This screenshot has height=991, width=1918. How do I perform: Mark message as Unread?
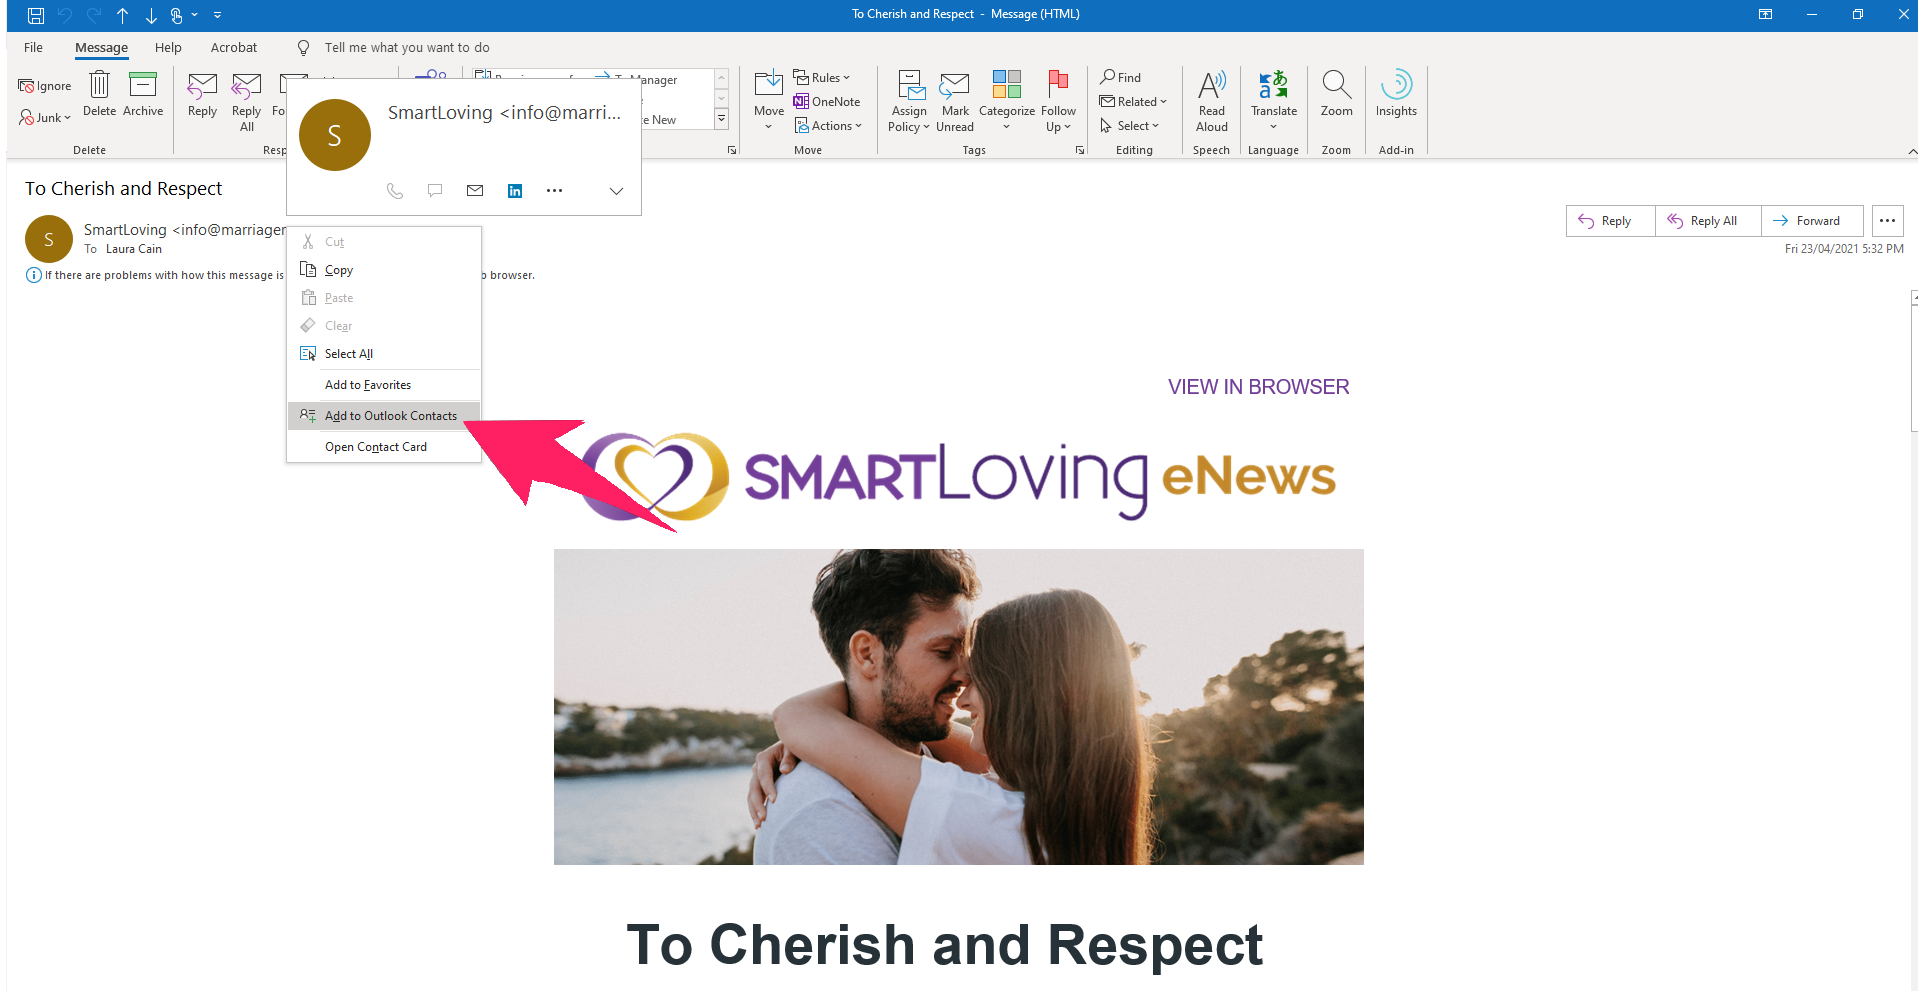pos(955,100)
